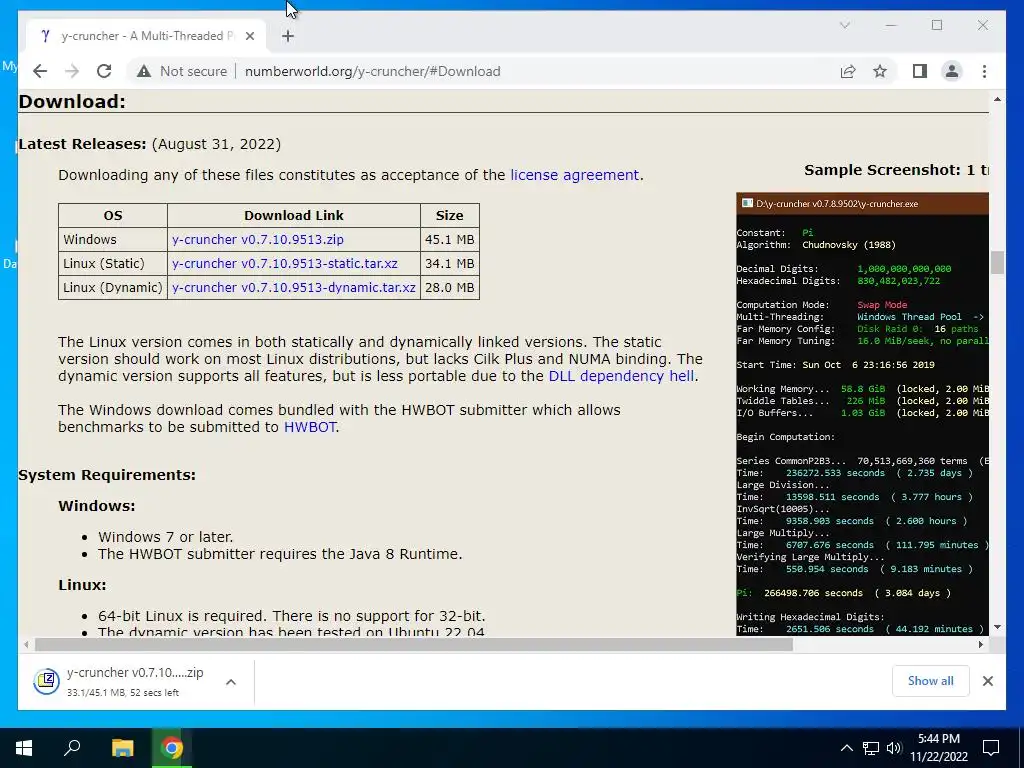Show hidden system tray icons
The width and height of the screenshot is (1024, 768).
[x=846, y=748]
